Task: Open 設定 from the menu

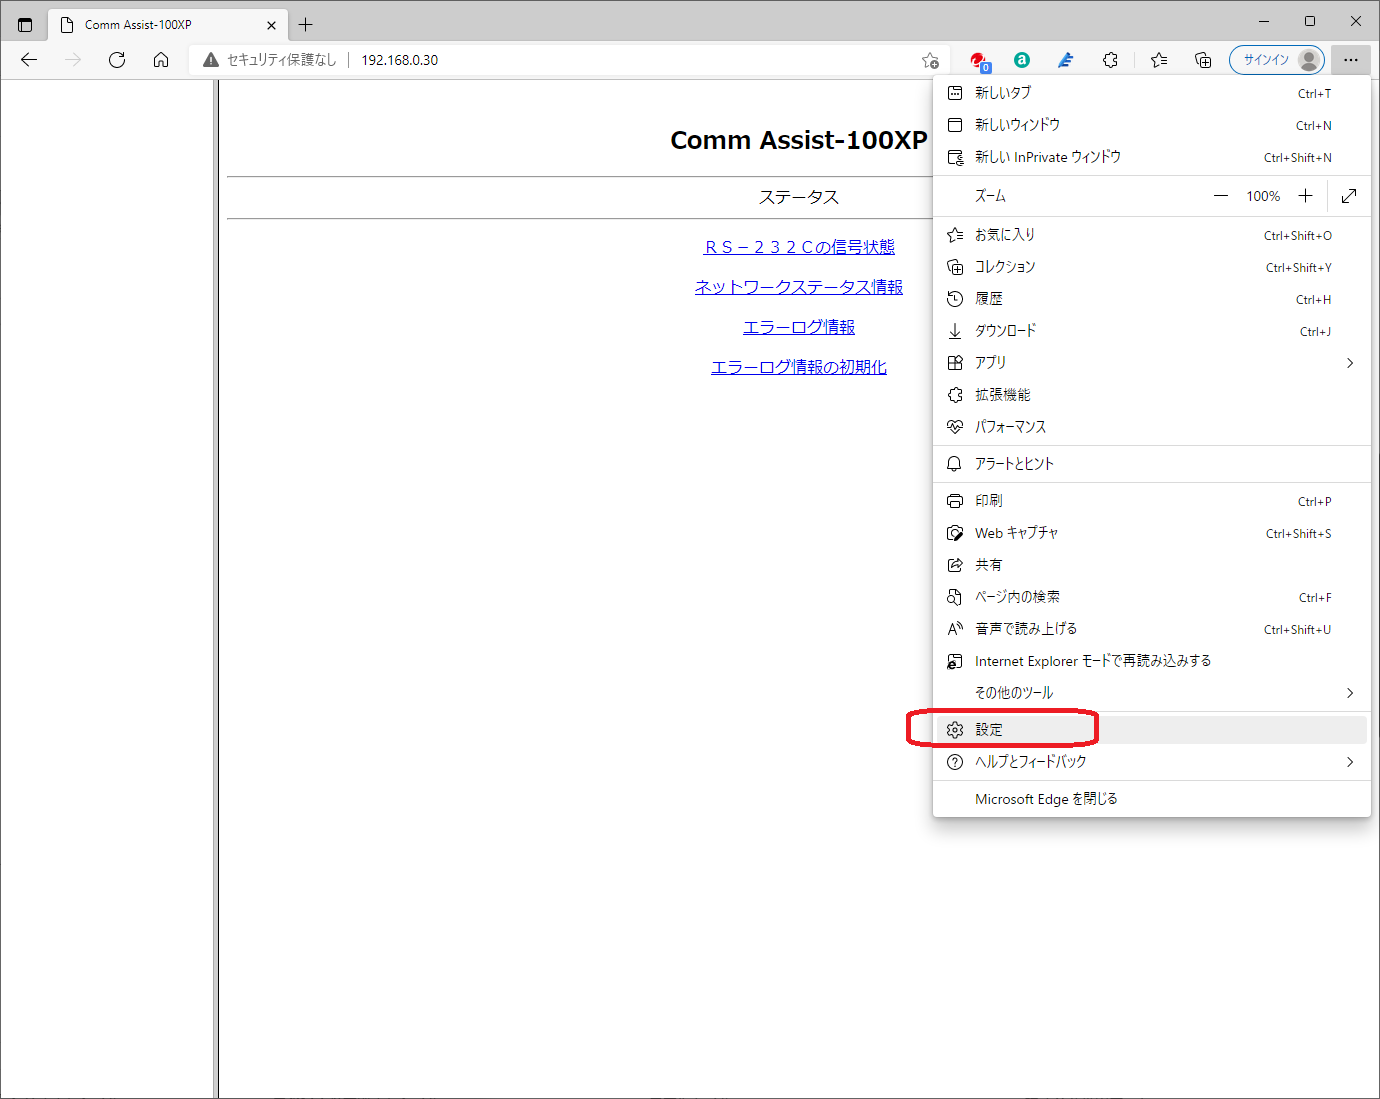Action: (1151, 730)
